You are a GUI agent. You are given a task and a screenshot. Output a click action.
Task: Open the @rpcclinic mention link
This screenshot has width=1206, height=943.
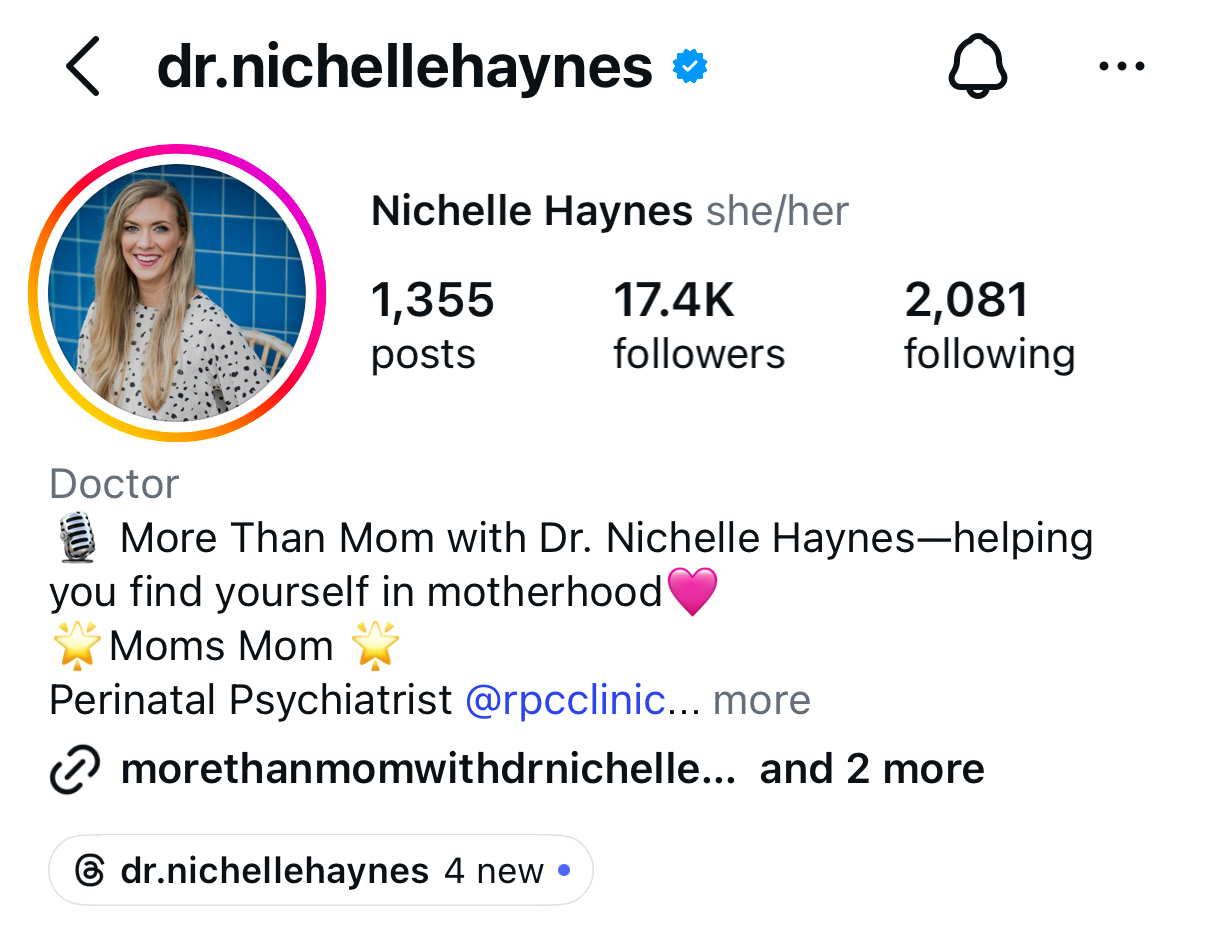565,701
